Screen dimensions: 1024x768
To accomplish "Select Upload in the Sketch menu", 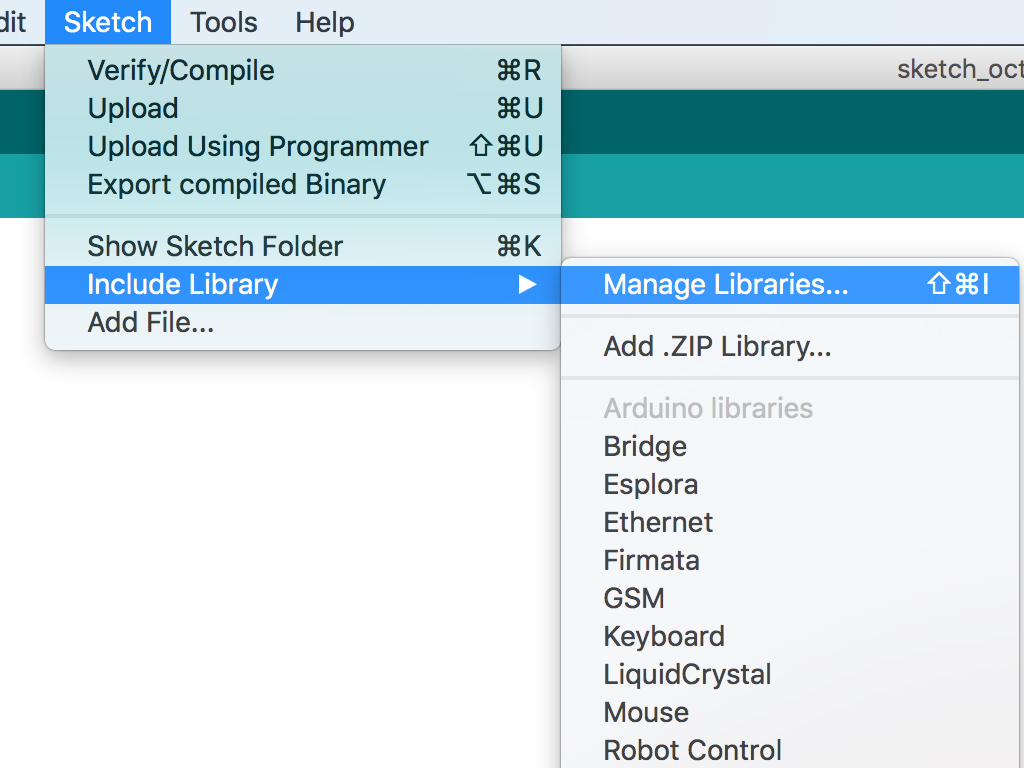I will [x=303, y=108].
